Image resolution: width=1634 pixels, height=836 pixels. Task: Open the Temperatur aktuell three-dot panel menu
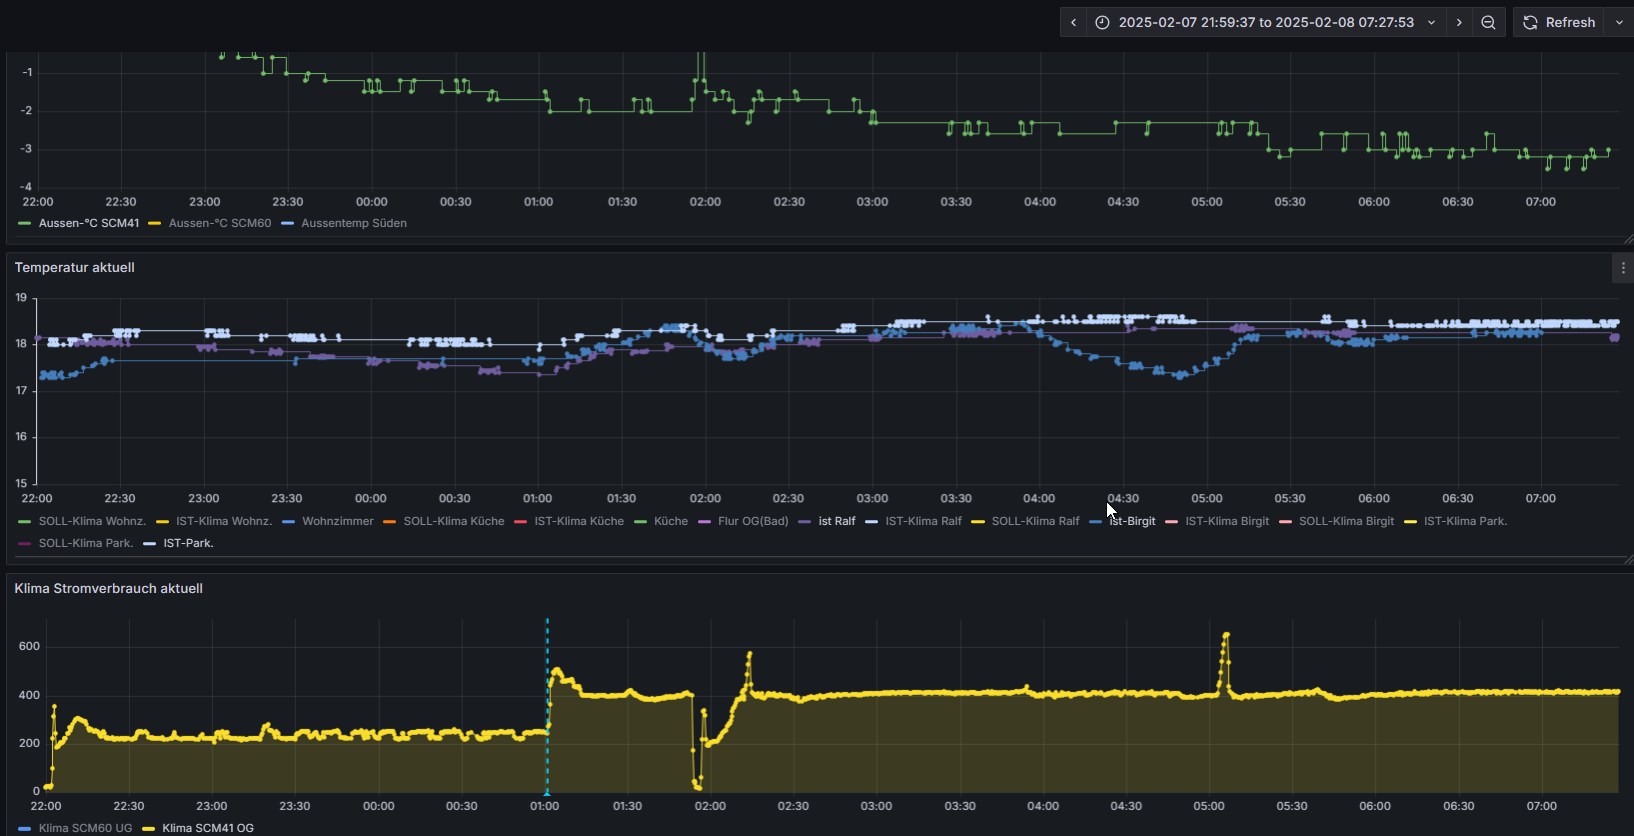point(1623,267)
